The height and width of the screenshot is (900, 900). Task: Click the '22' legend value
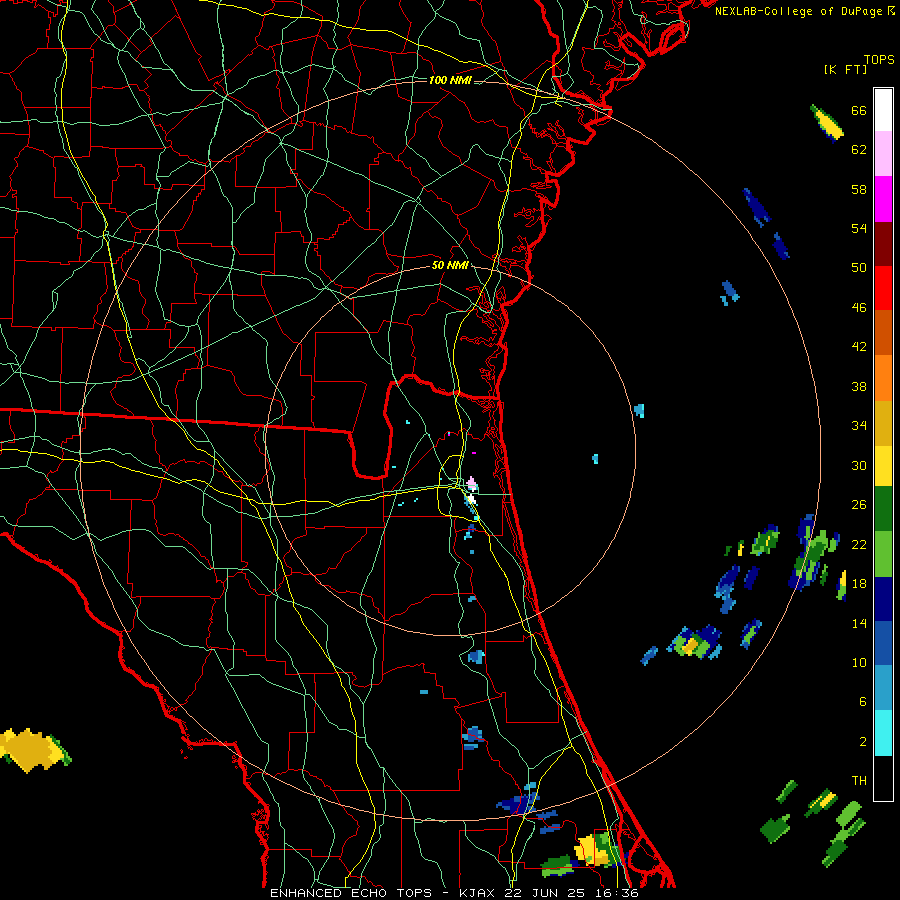[859, 544]
